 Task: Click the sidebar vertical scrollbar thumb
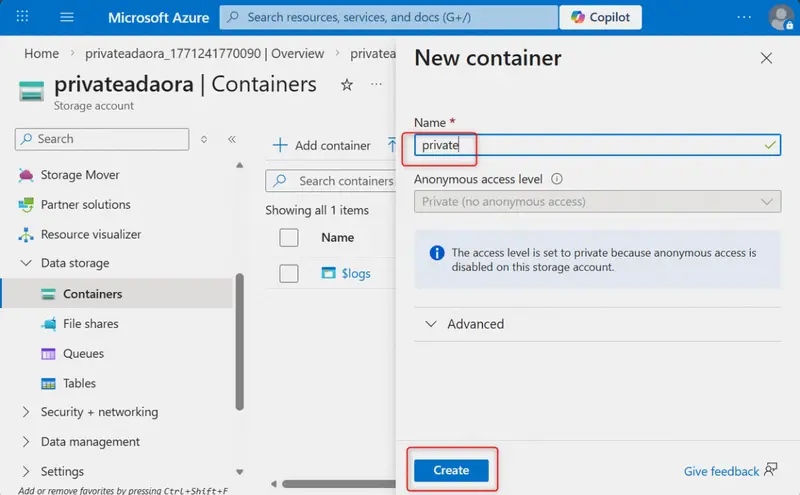239,342
